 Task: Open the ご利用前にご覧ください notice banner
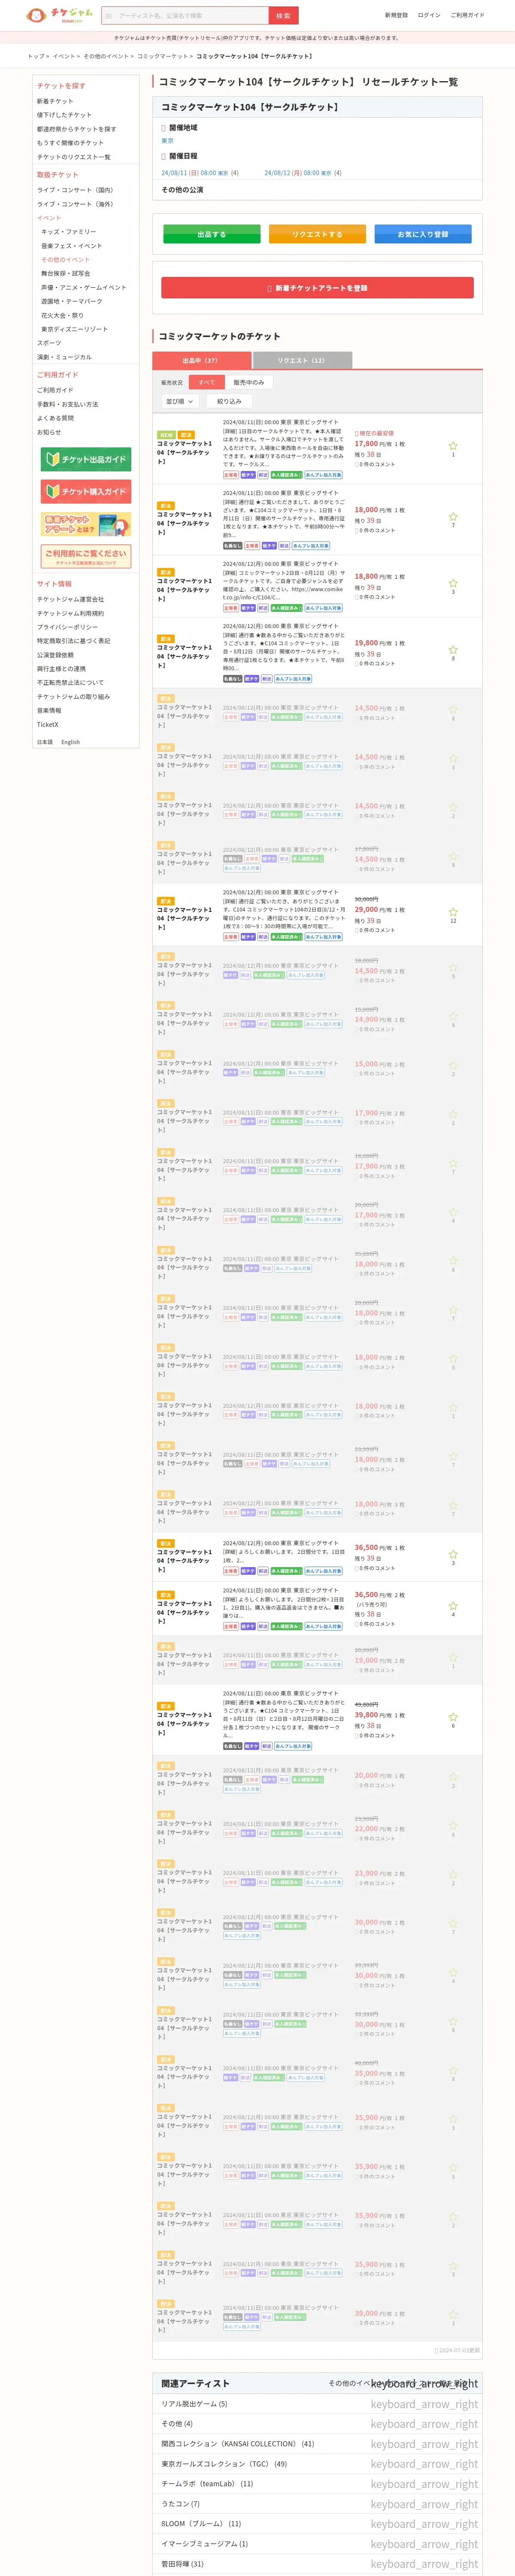(x=86, y=556)
